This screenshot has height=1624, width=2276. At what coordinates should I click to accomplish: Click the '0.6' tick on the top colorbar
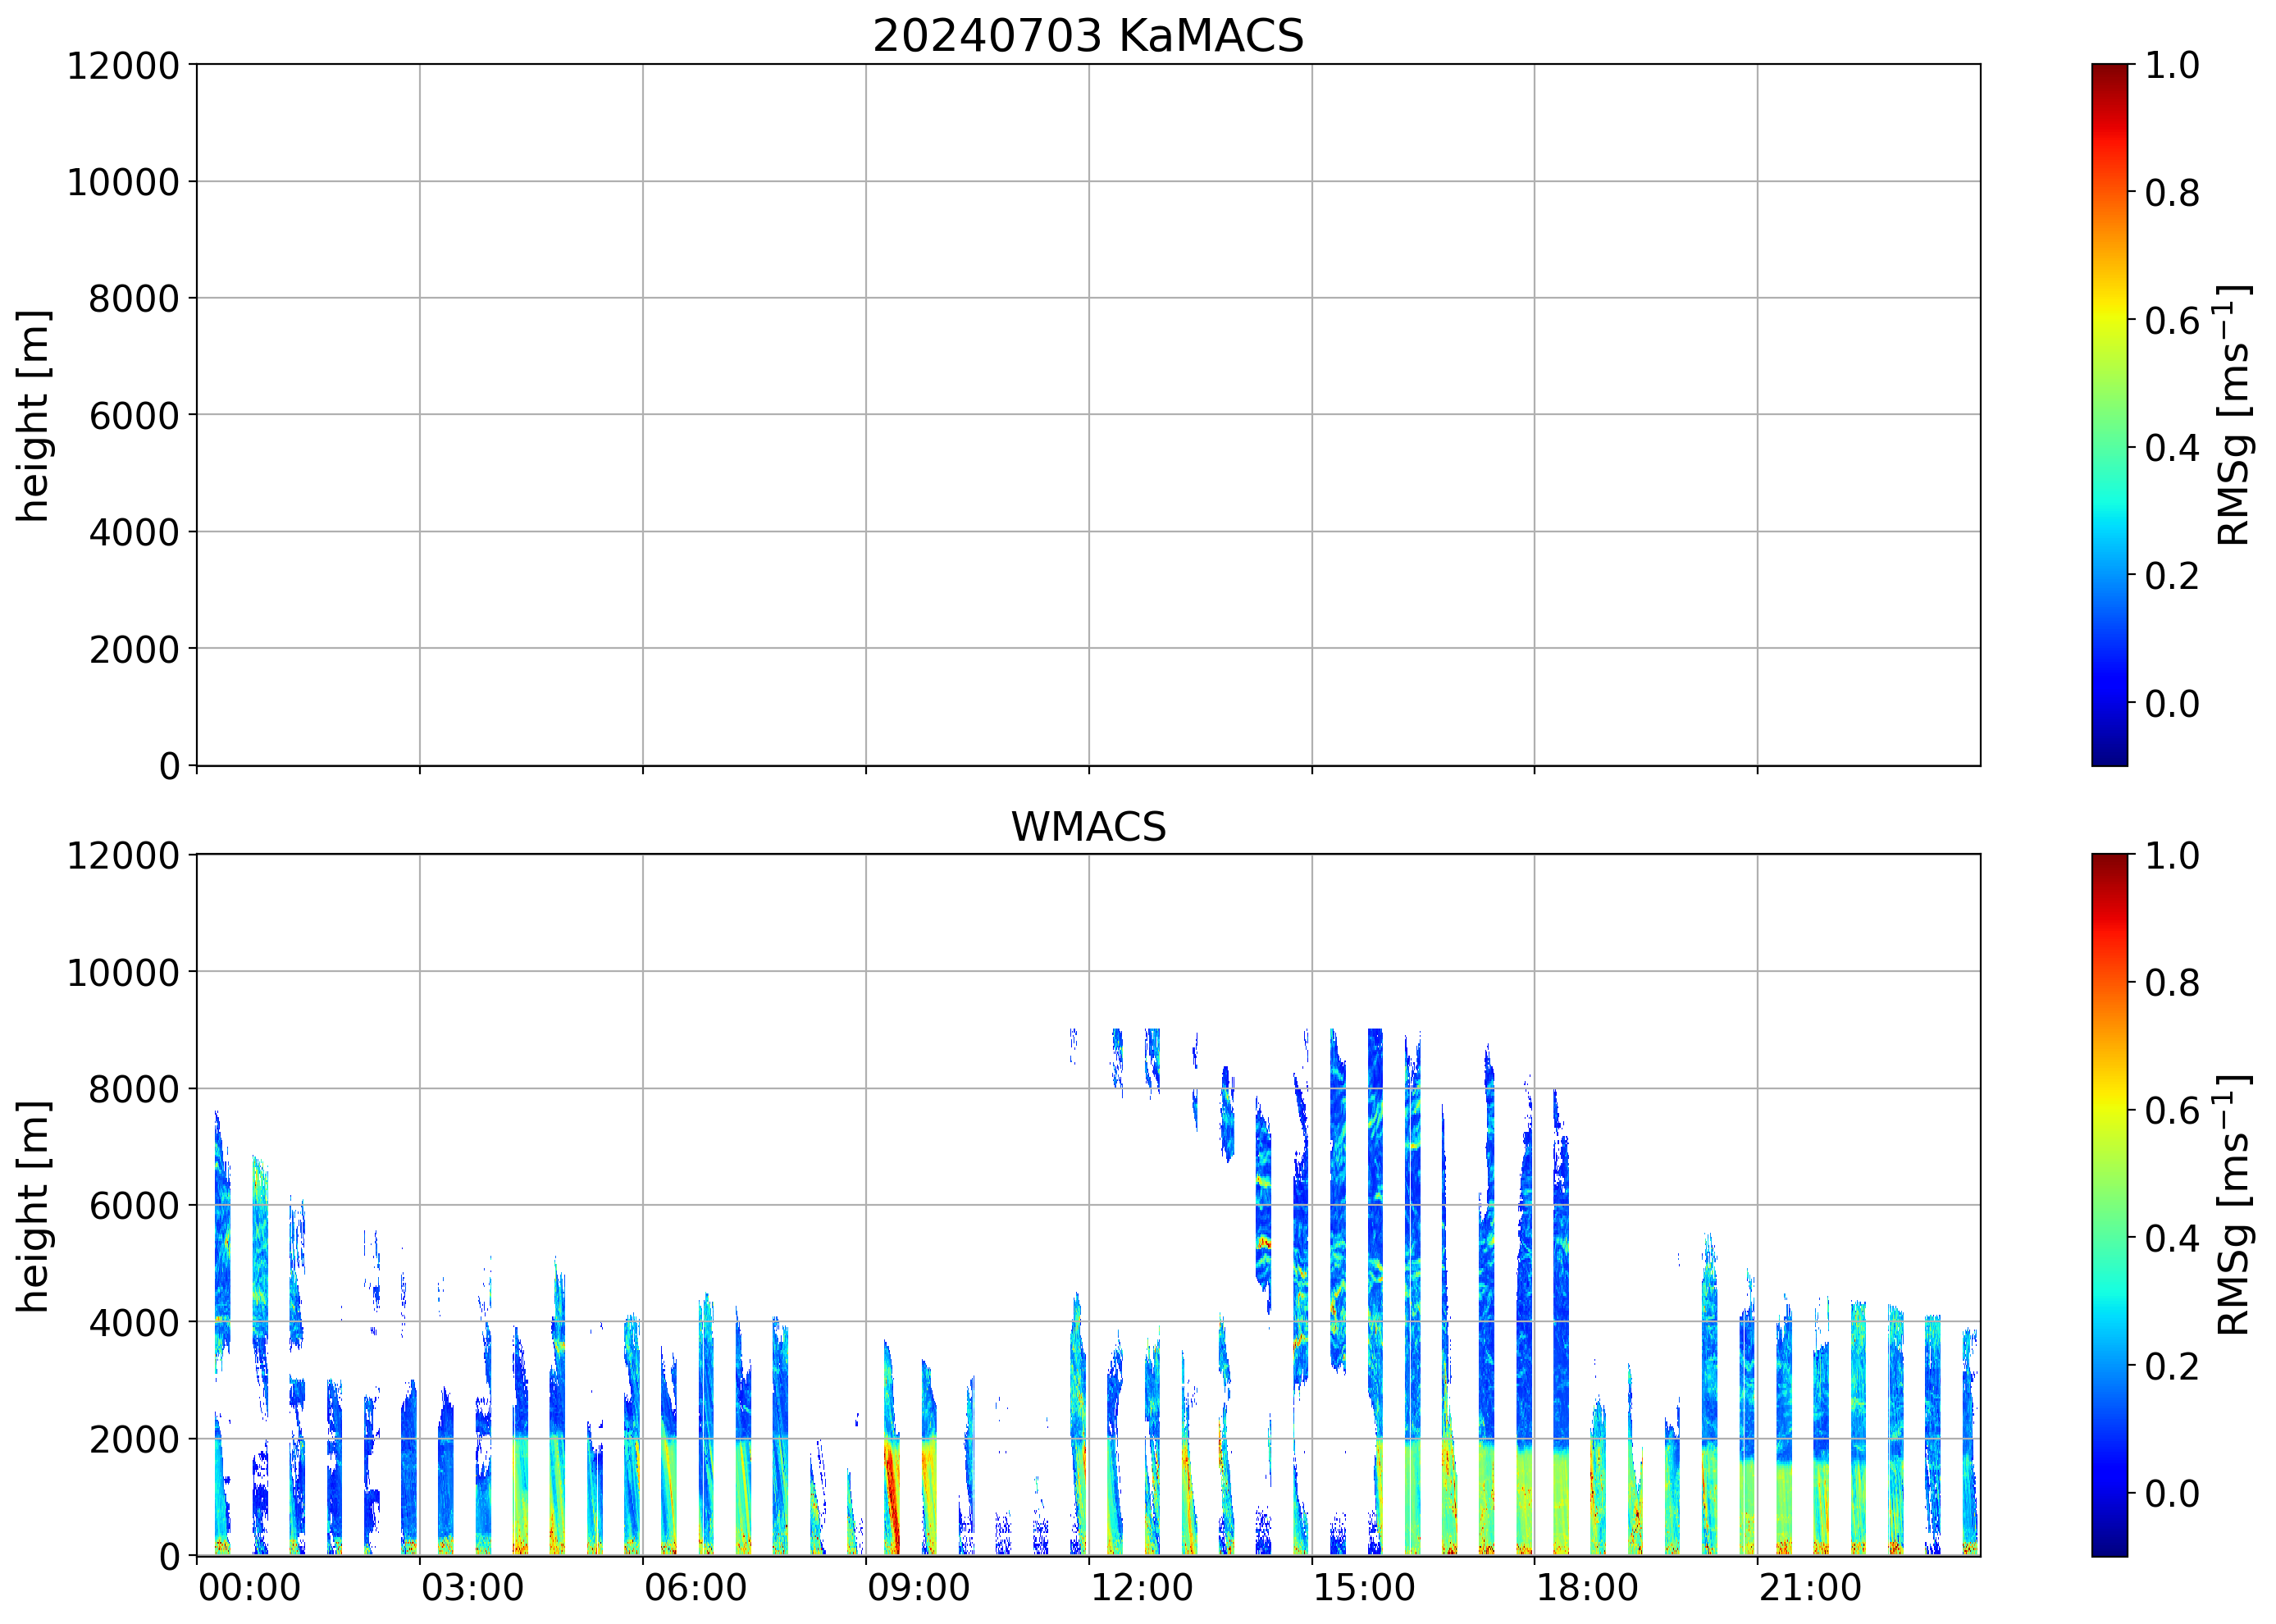tap(2171, 321)
